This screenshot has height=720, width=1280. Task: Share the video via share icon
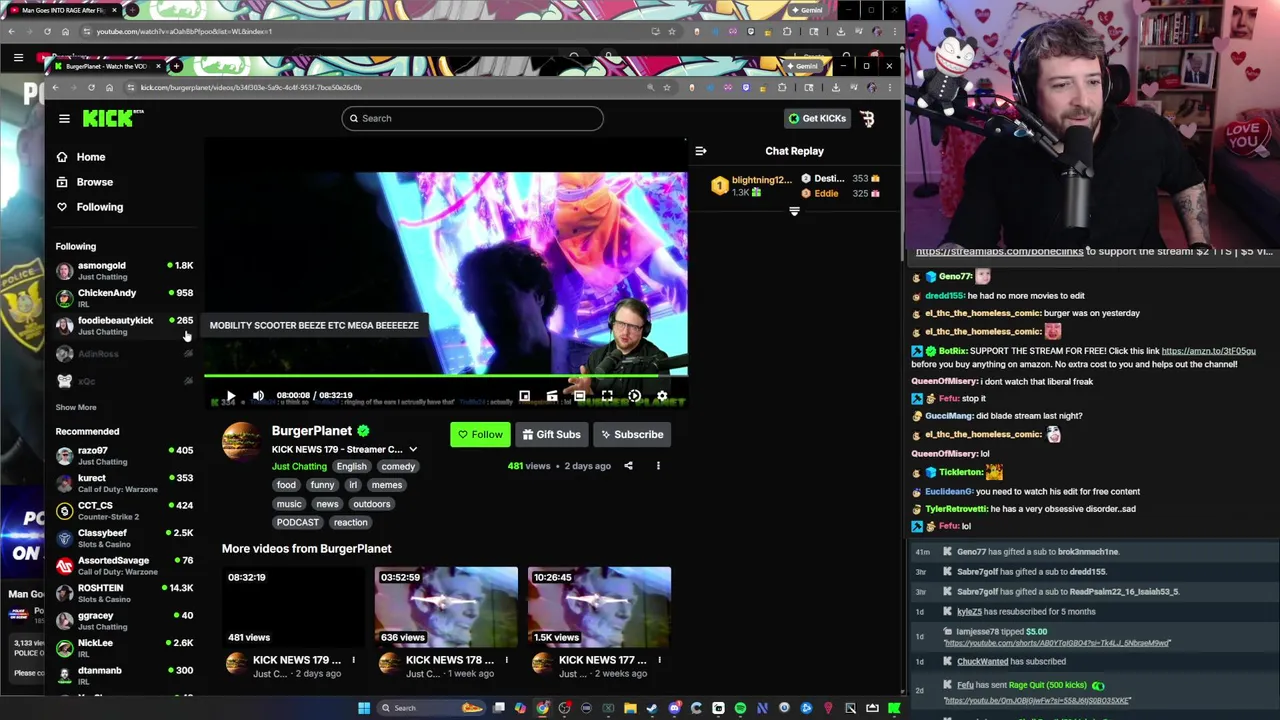click(628, 466)
